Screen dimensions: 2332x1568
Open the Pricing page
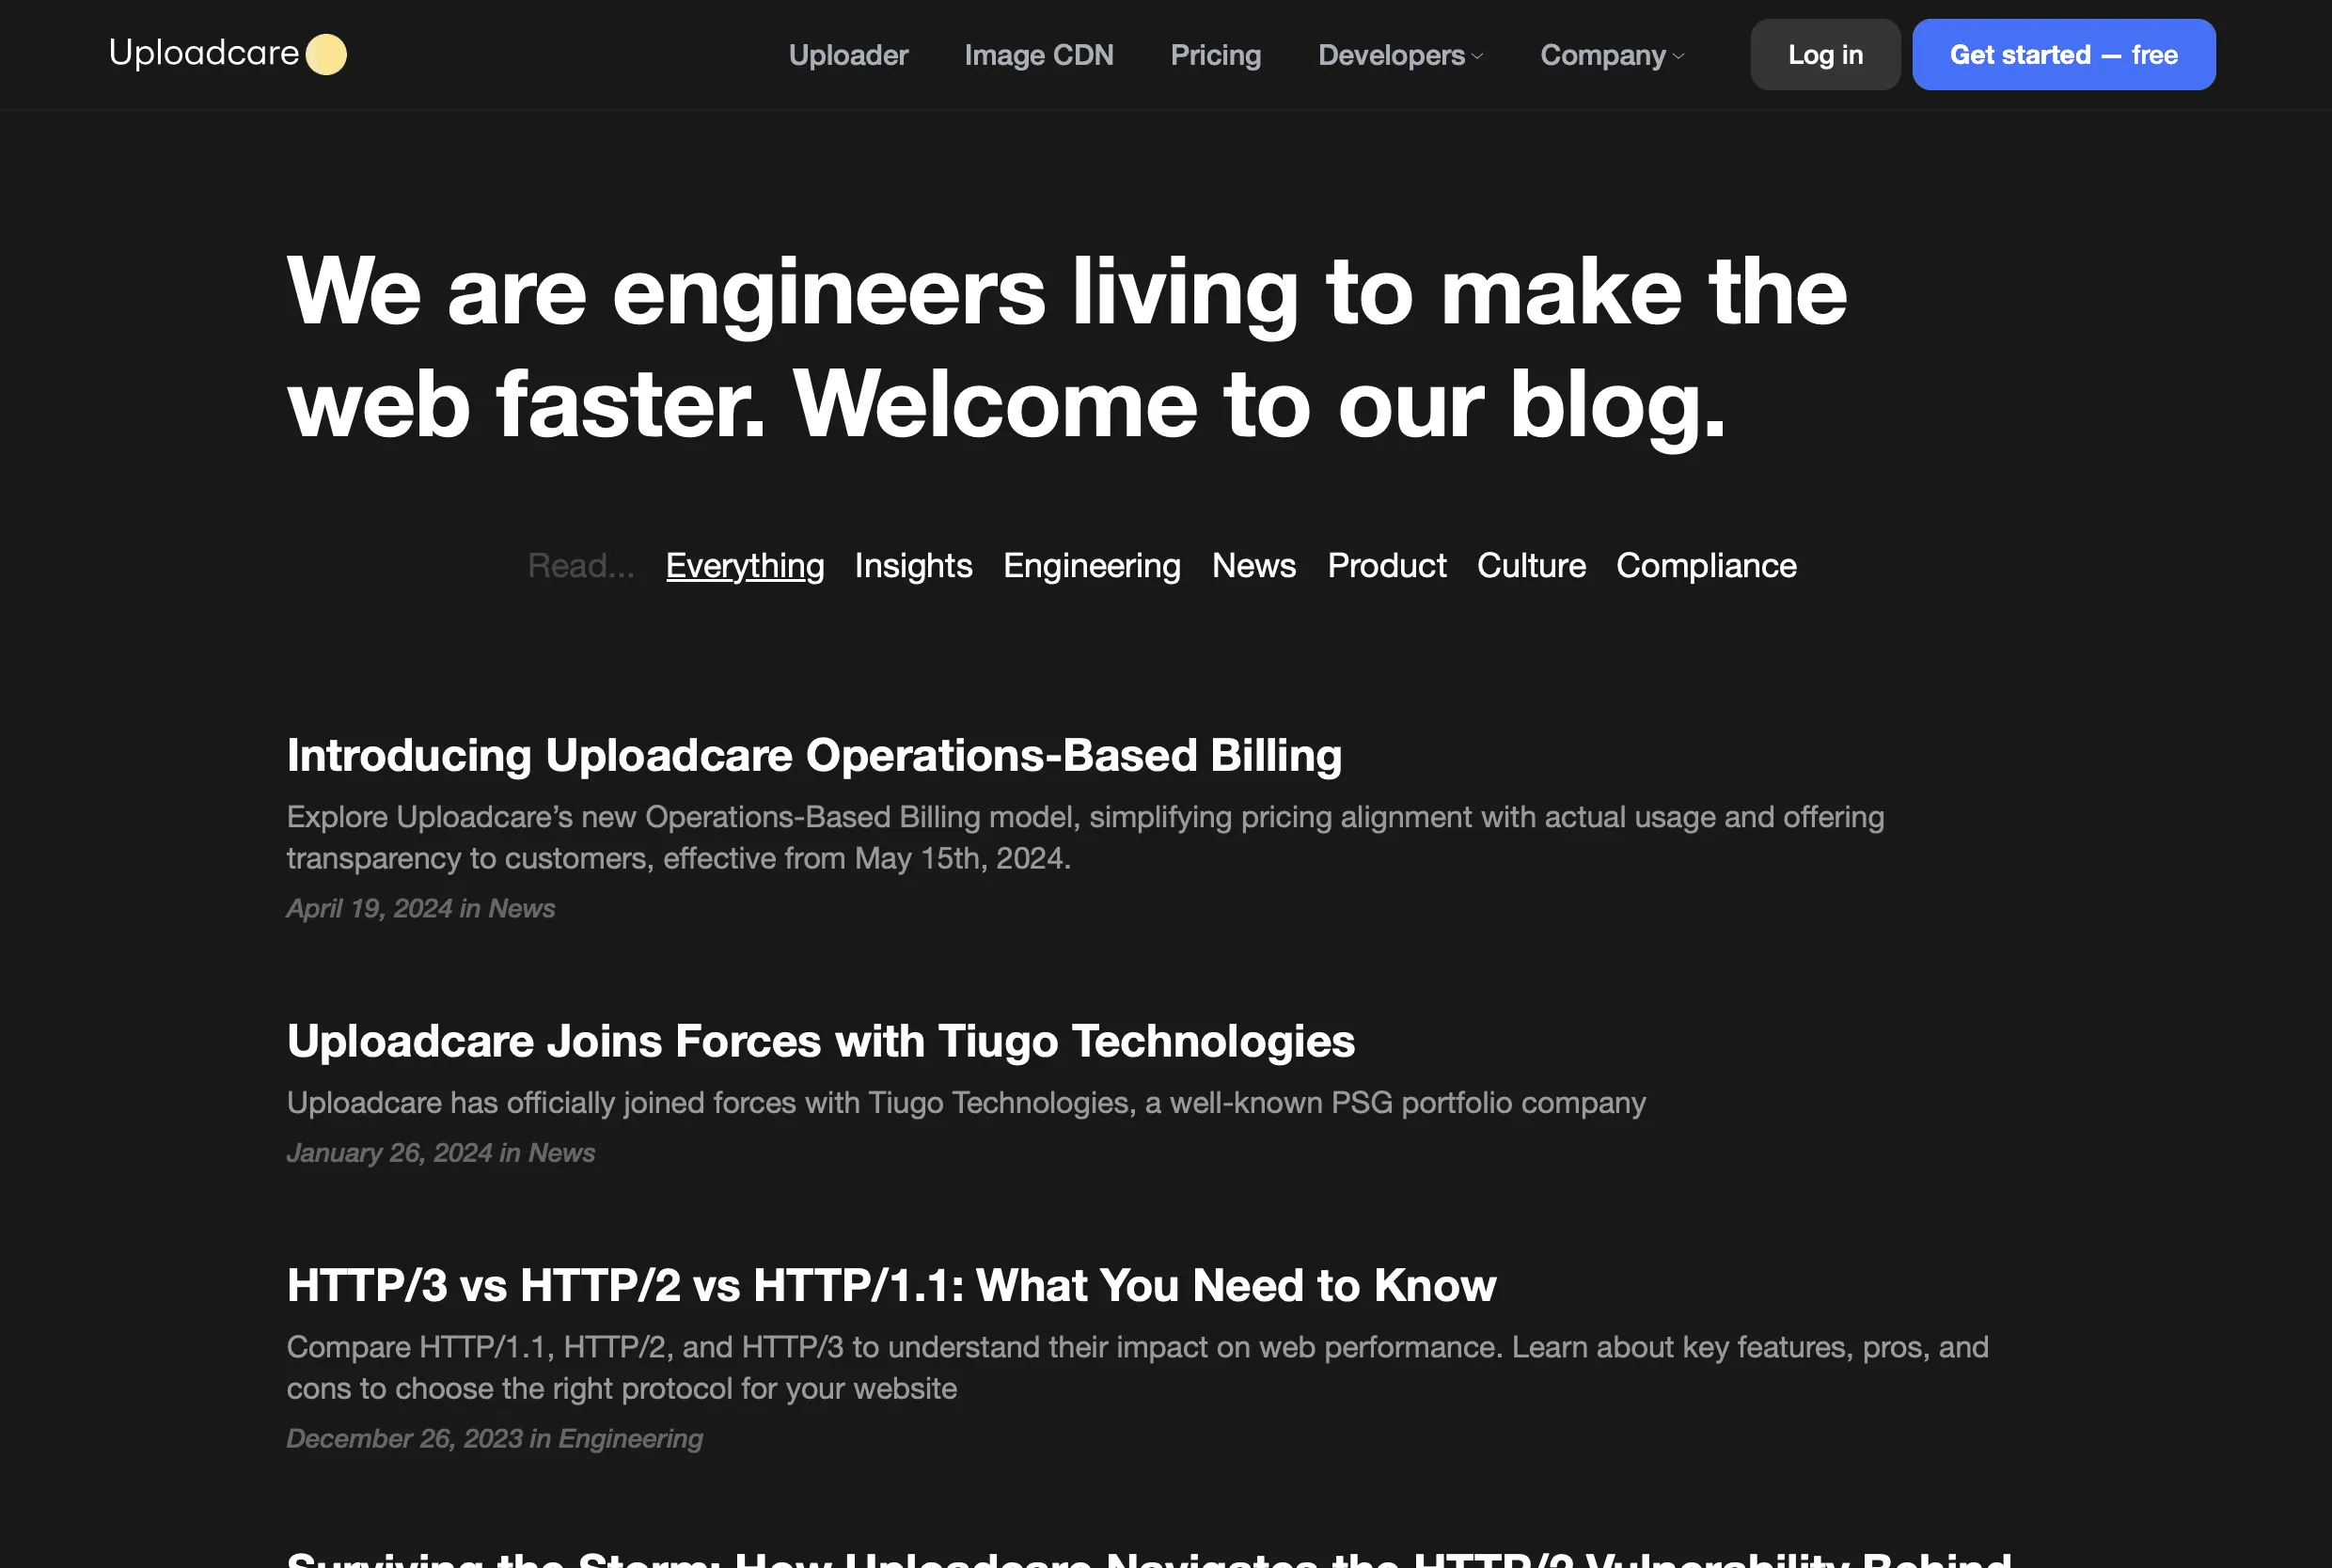pos(1216,55)
